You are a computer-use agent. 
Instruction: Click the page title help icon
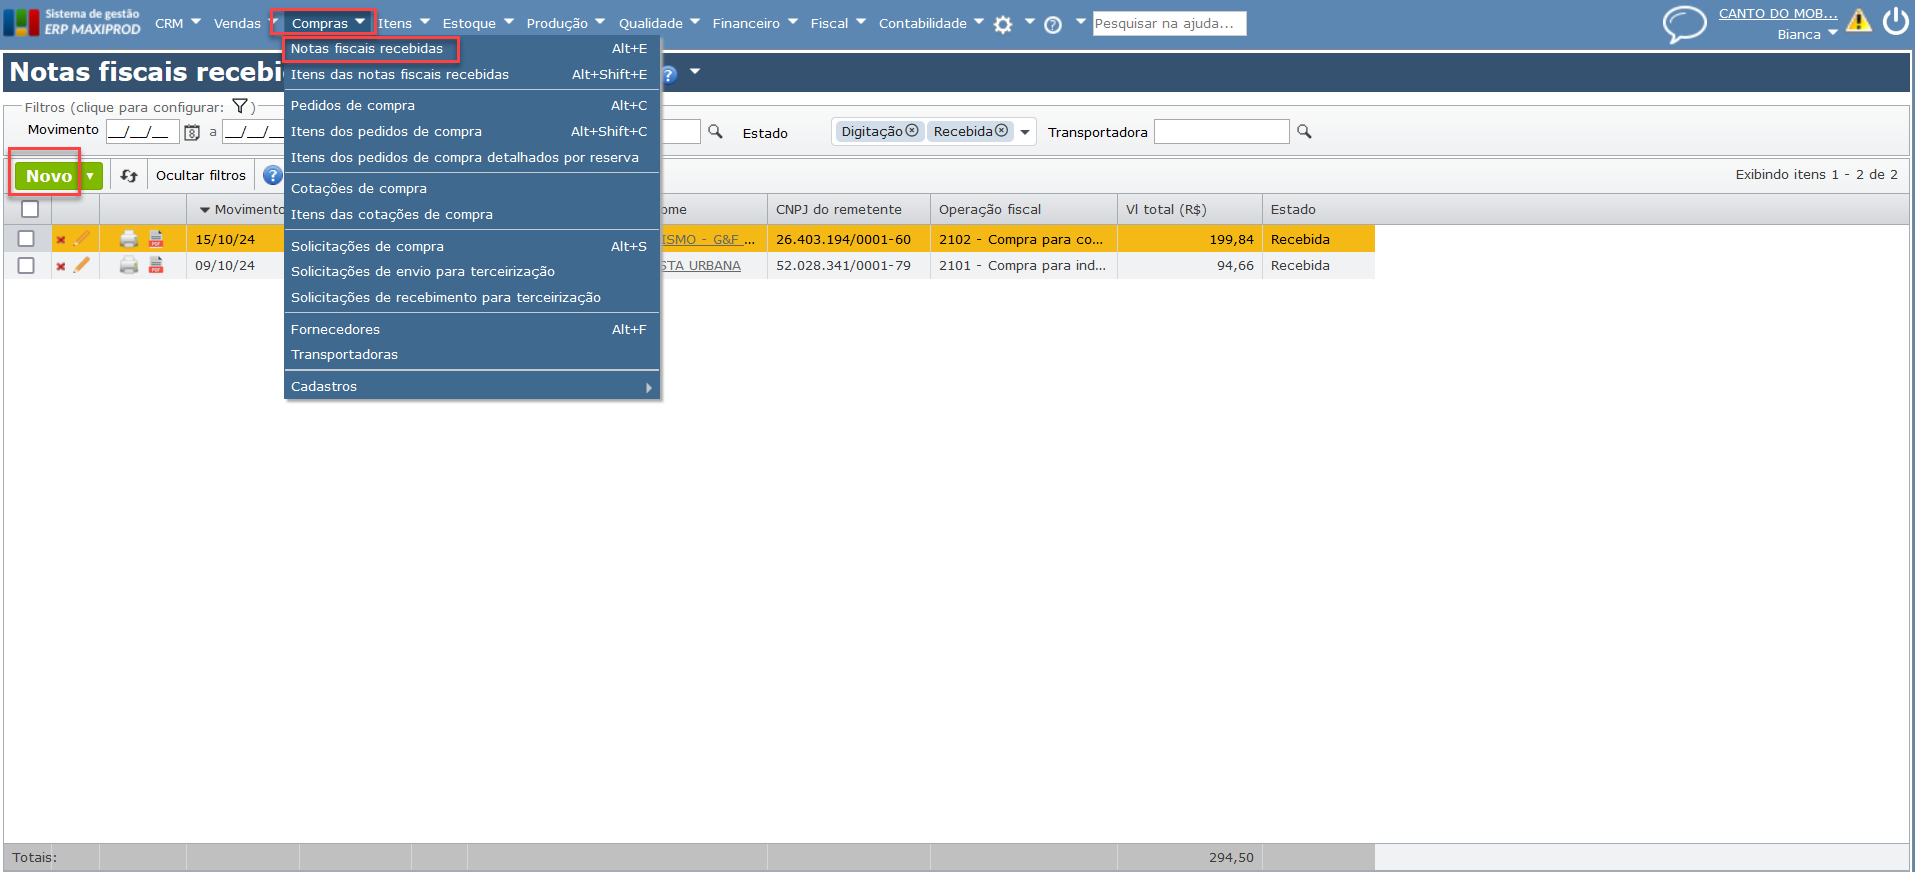click(x=669, y=74)
